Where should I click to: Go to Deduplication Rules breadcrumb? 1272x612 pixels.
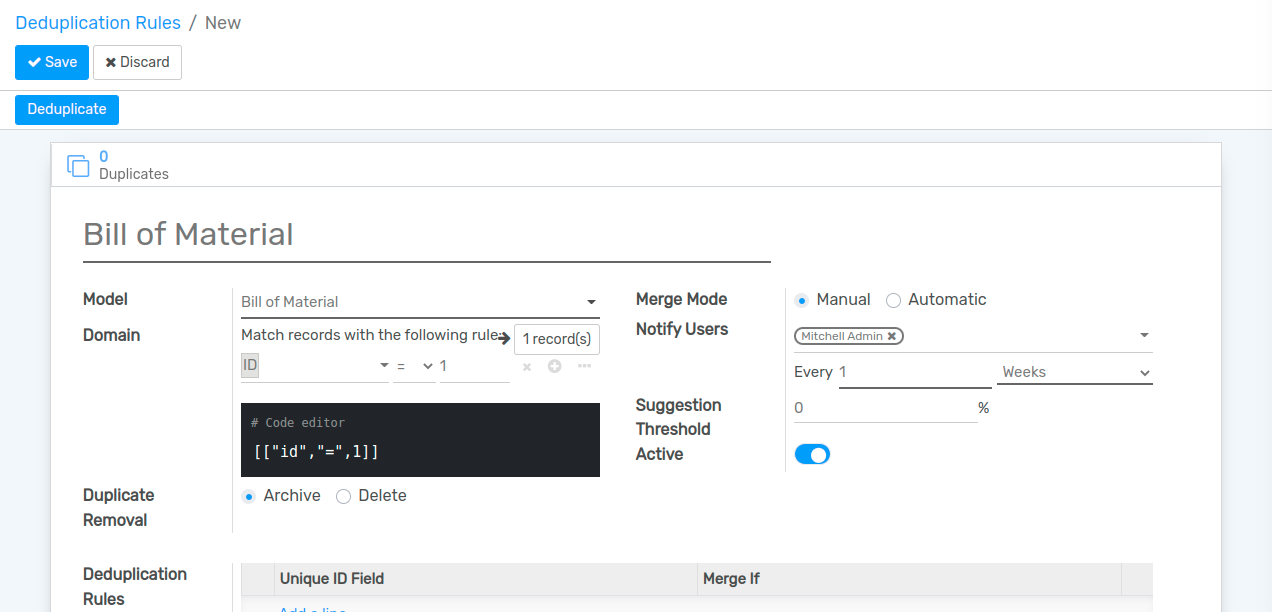click(x=98, y=23)
